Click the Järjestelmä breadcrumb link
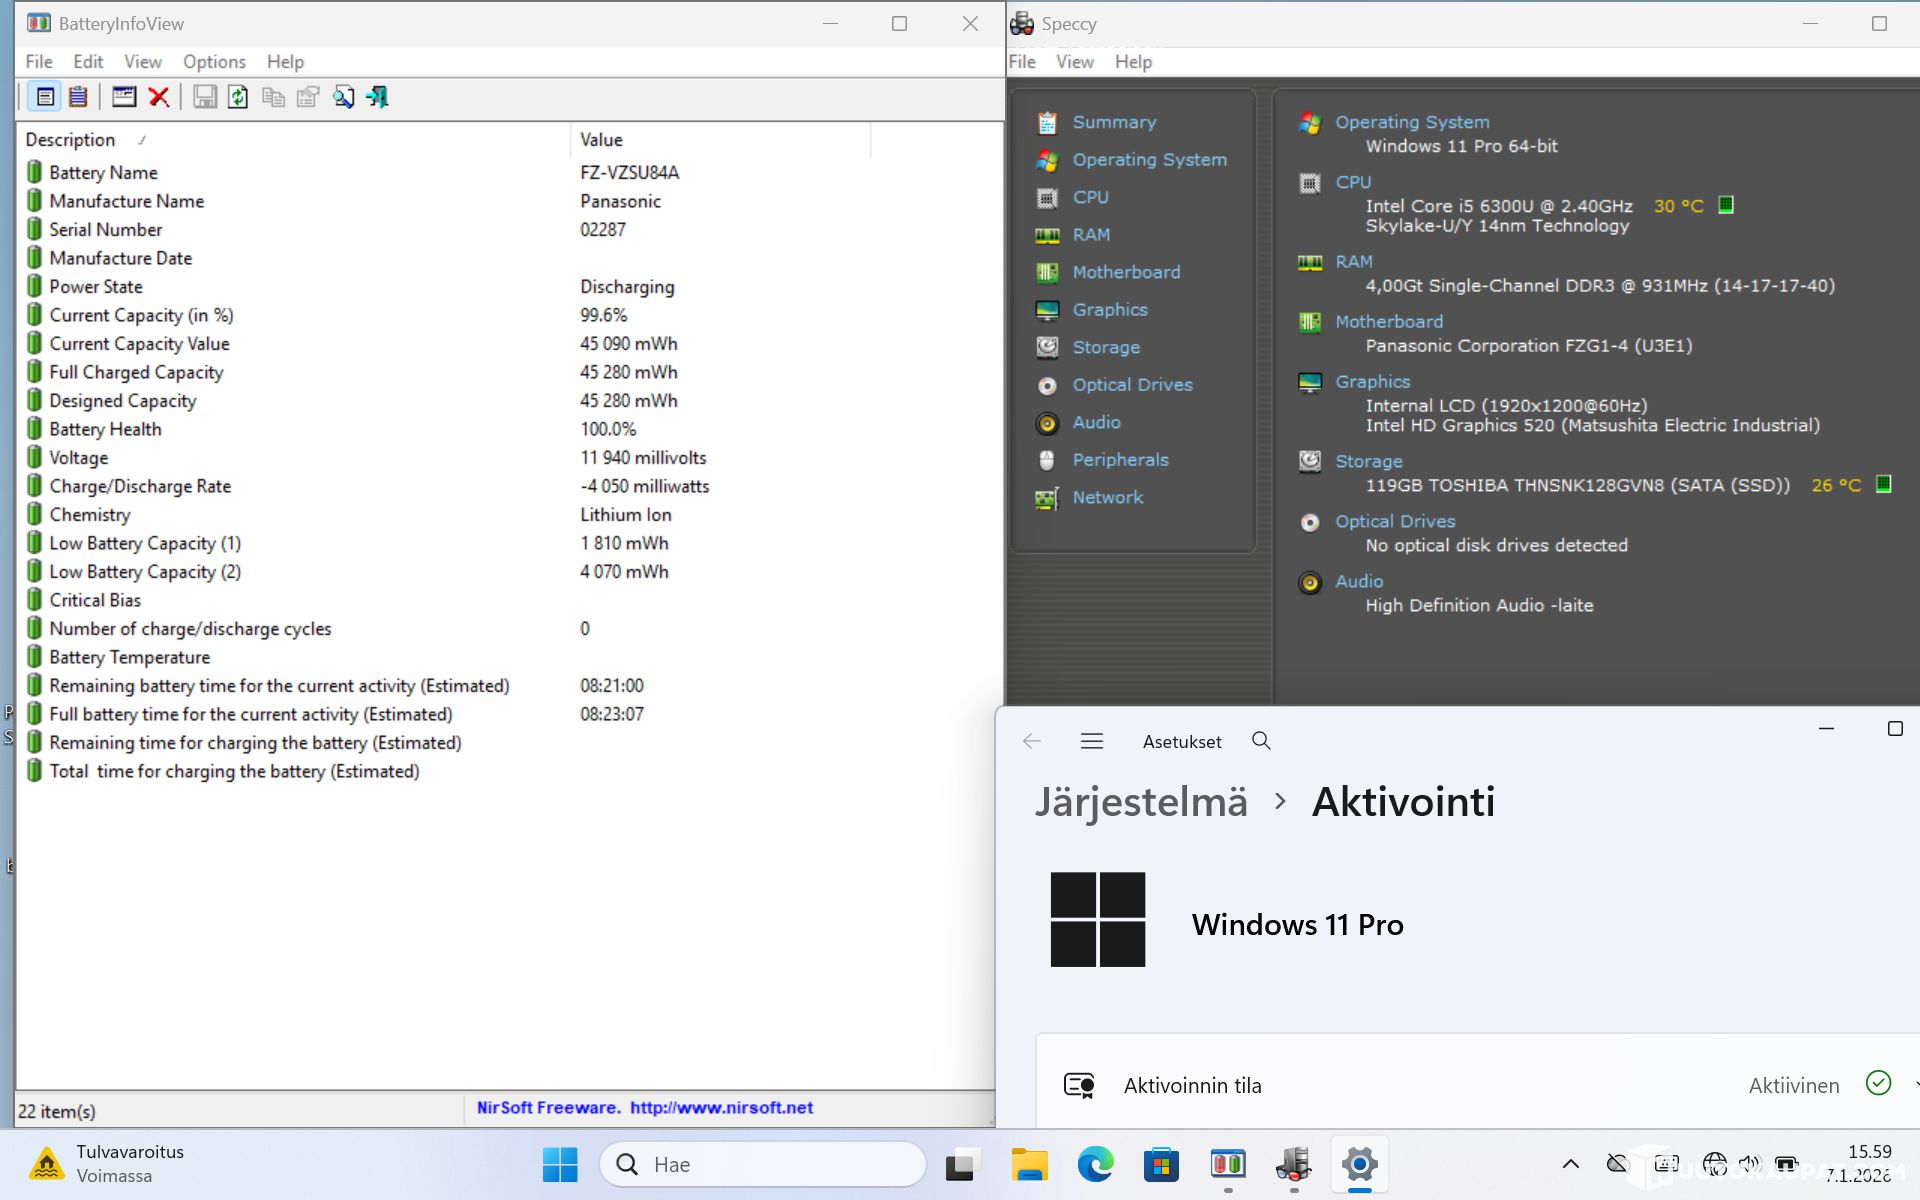 [x=1140, y=802]
